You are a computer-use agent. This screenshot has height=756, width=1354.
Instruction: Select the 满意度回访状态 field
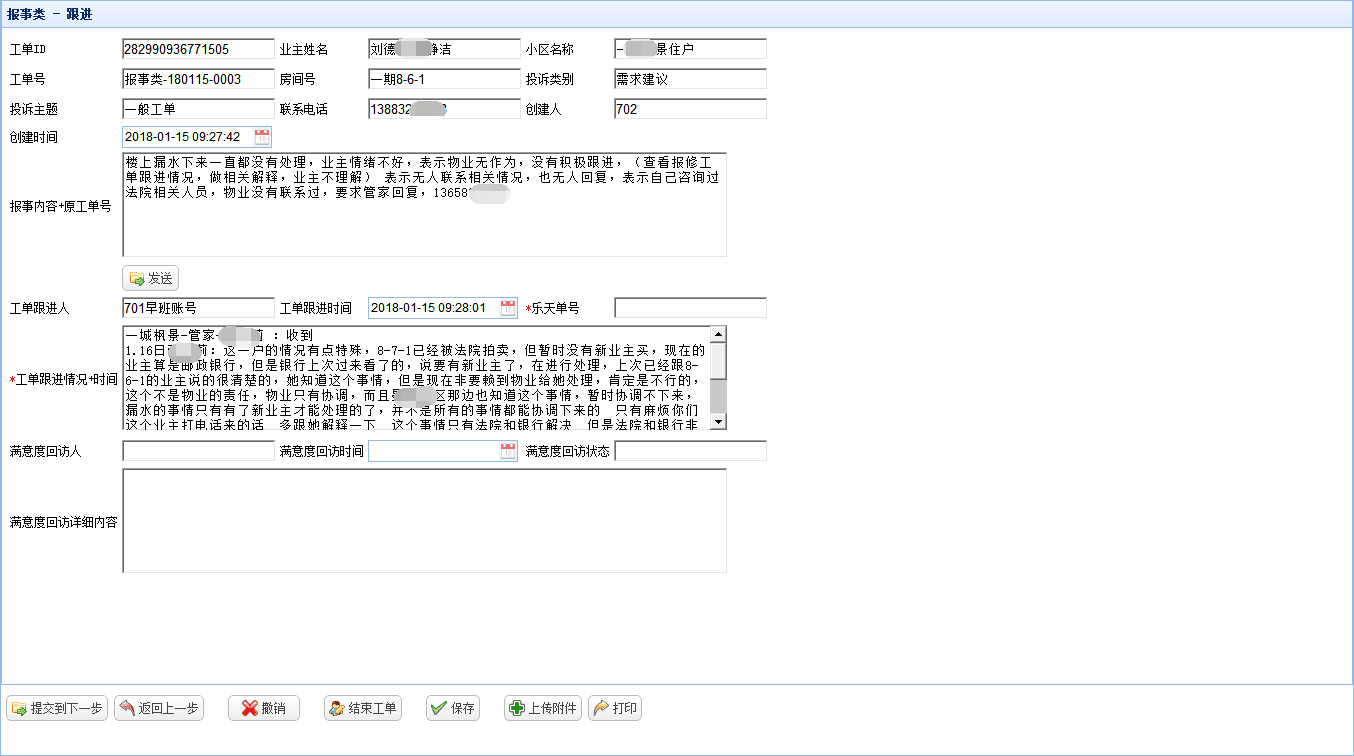(690, 452)
